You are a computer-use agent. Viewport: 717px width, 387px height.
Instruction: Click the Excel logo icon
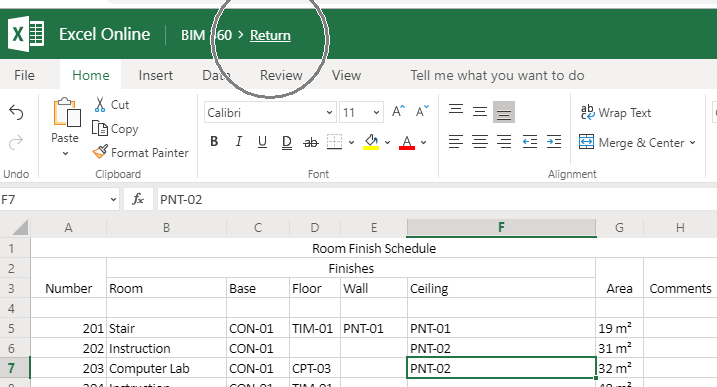pyautogui.click(x=26, y=34)
